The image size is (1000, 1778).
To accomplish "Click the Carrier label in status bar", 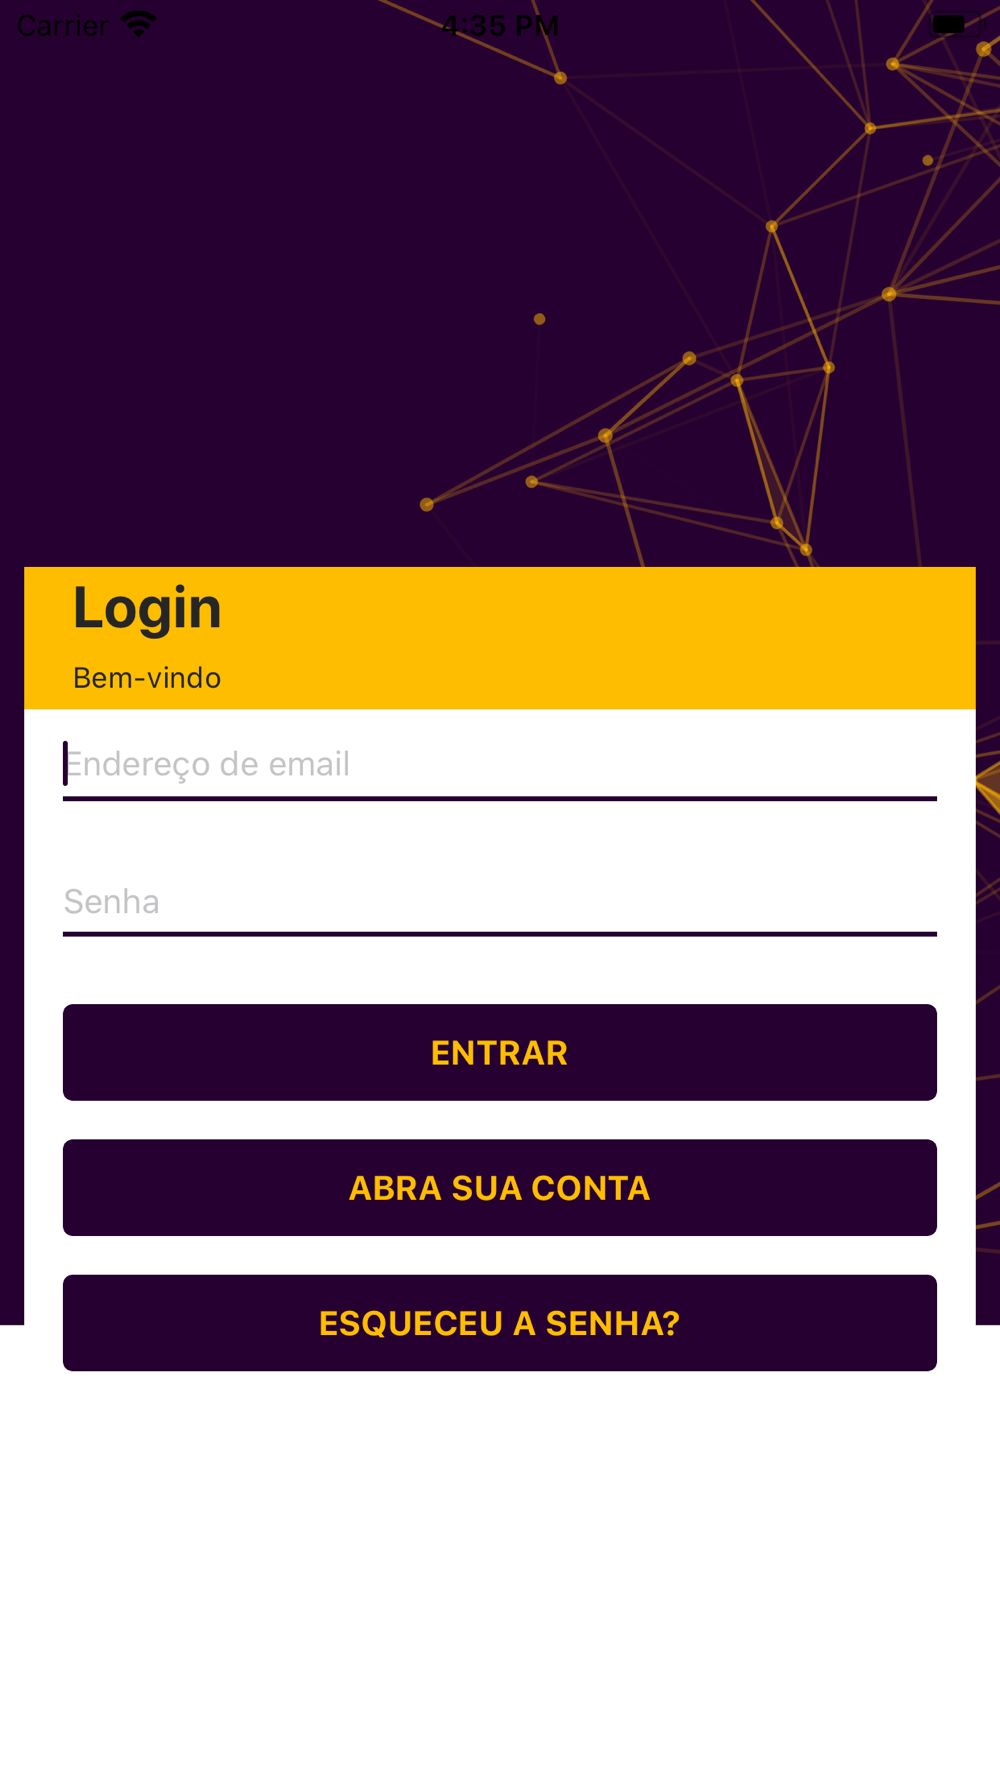I will click(62, 25).
